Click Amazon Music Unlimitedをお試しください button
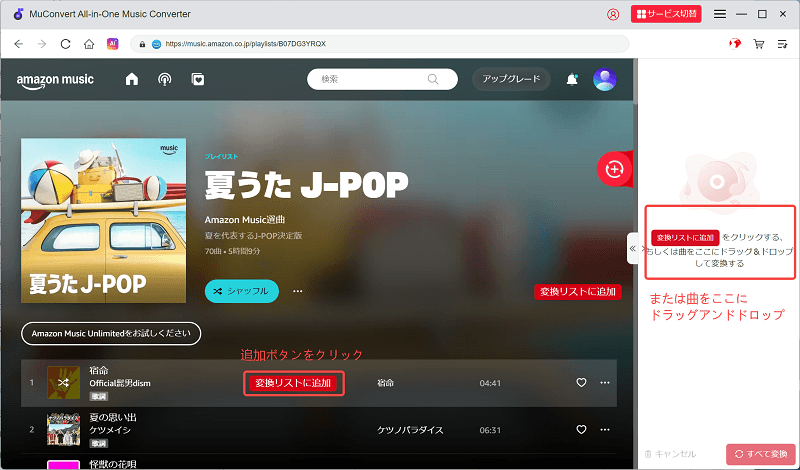800x470 pixels. tap(111, 334)
